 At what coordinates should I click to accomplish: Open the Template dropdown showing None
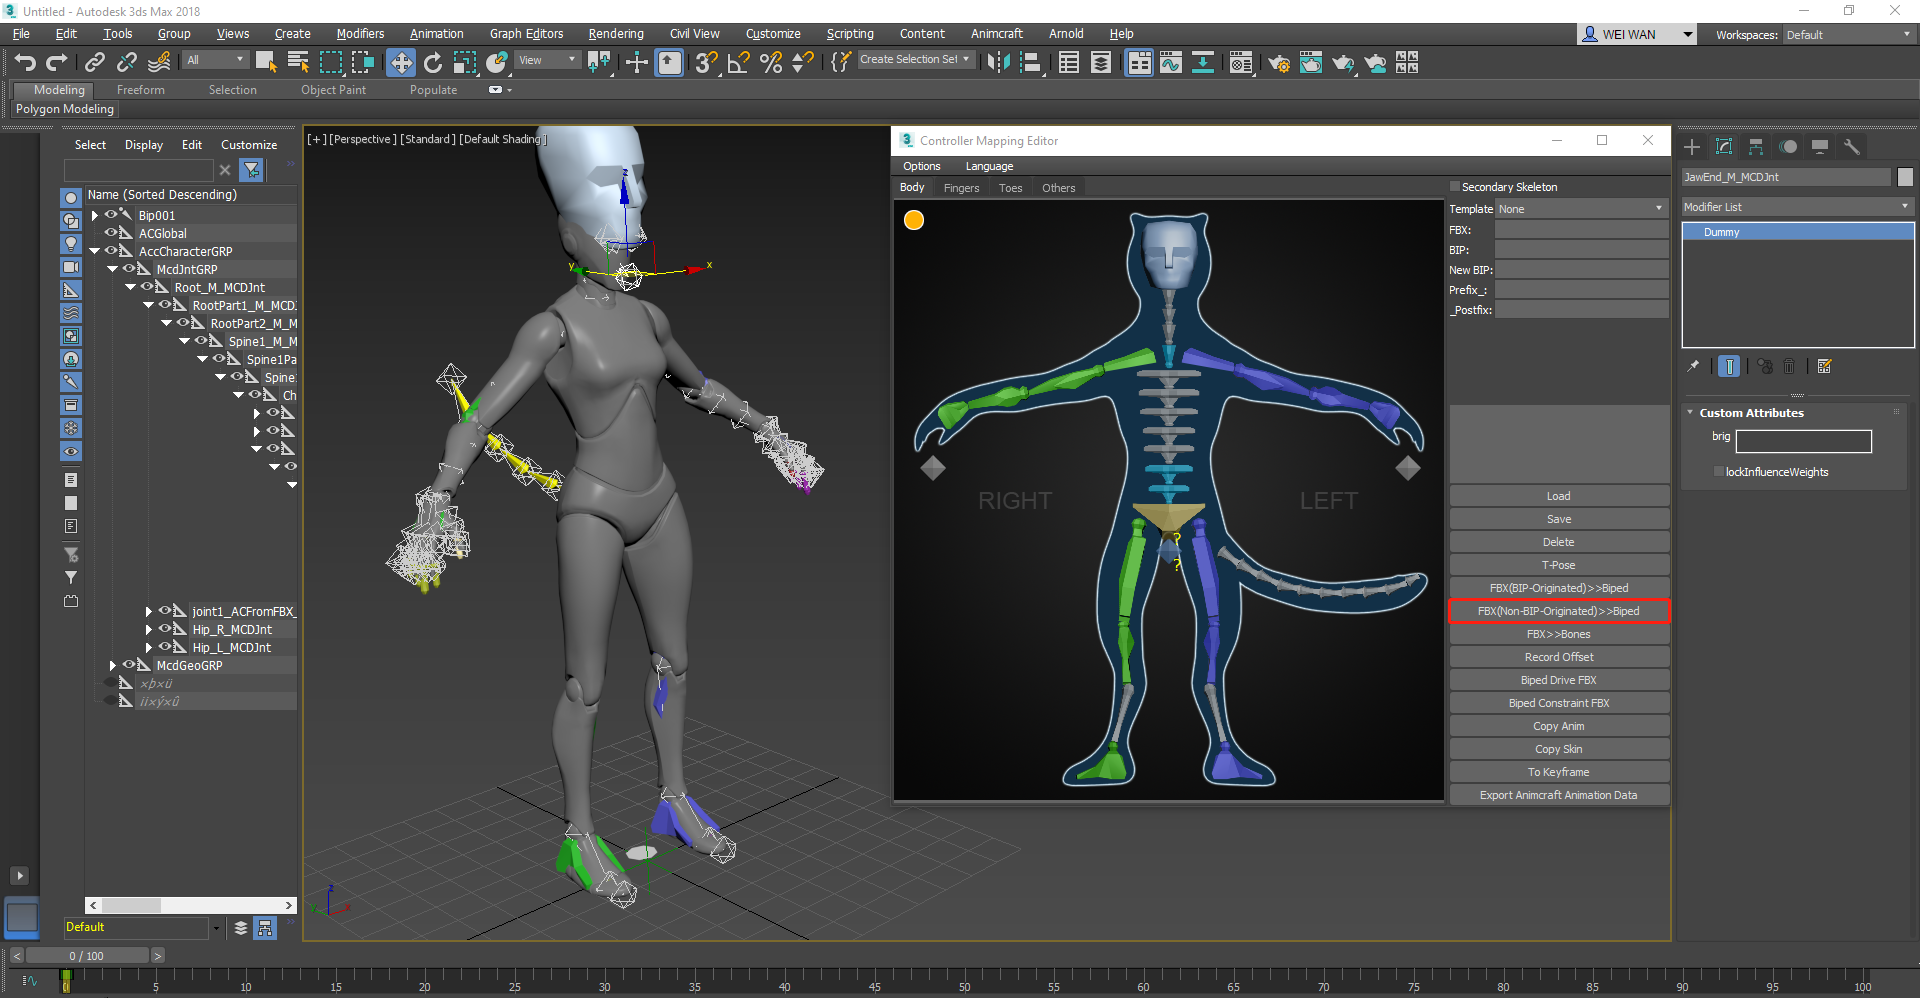point(1582,209)
